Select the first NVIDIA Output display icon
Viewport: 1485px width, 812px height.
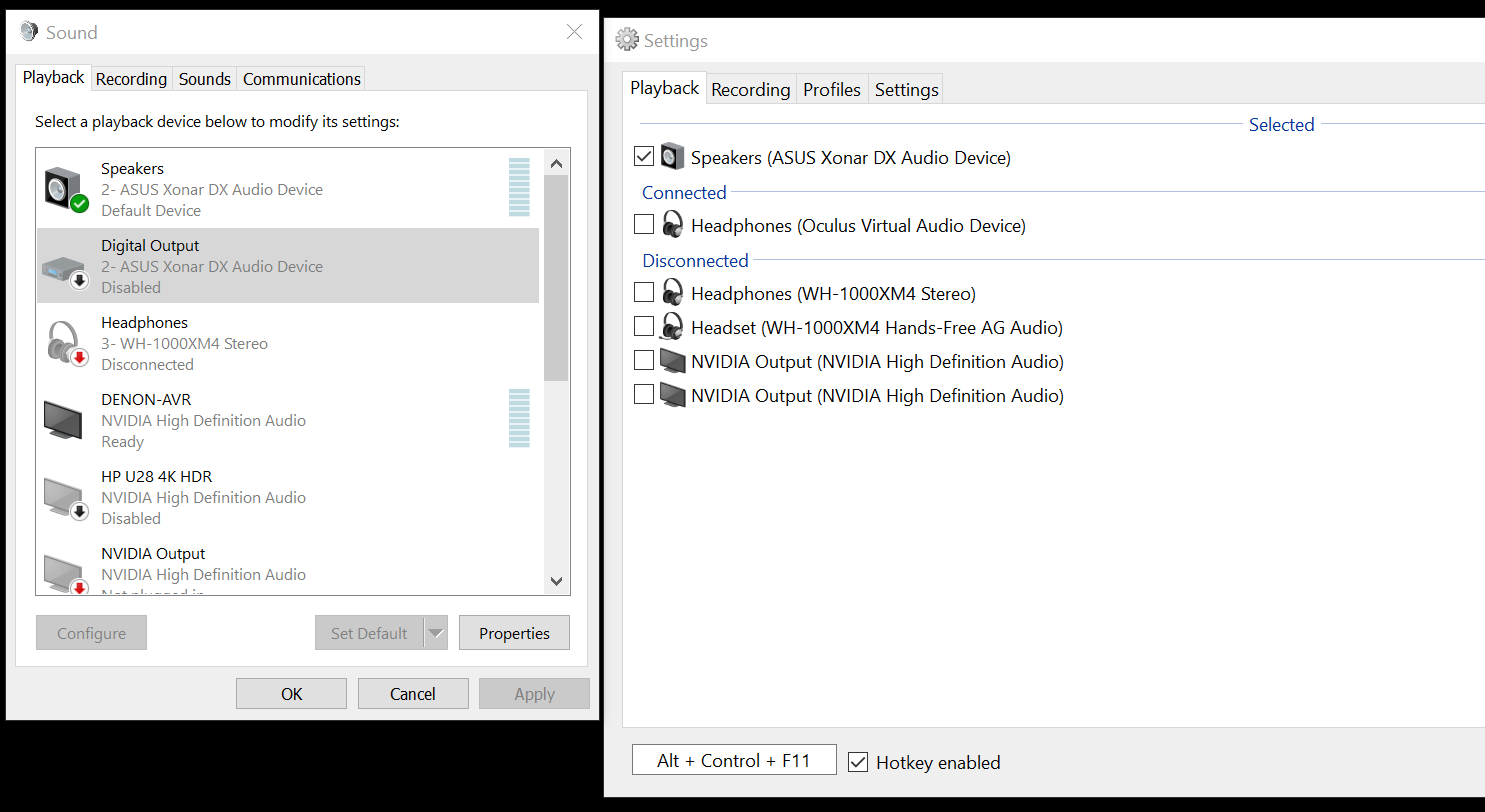[x=671, y=359]
